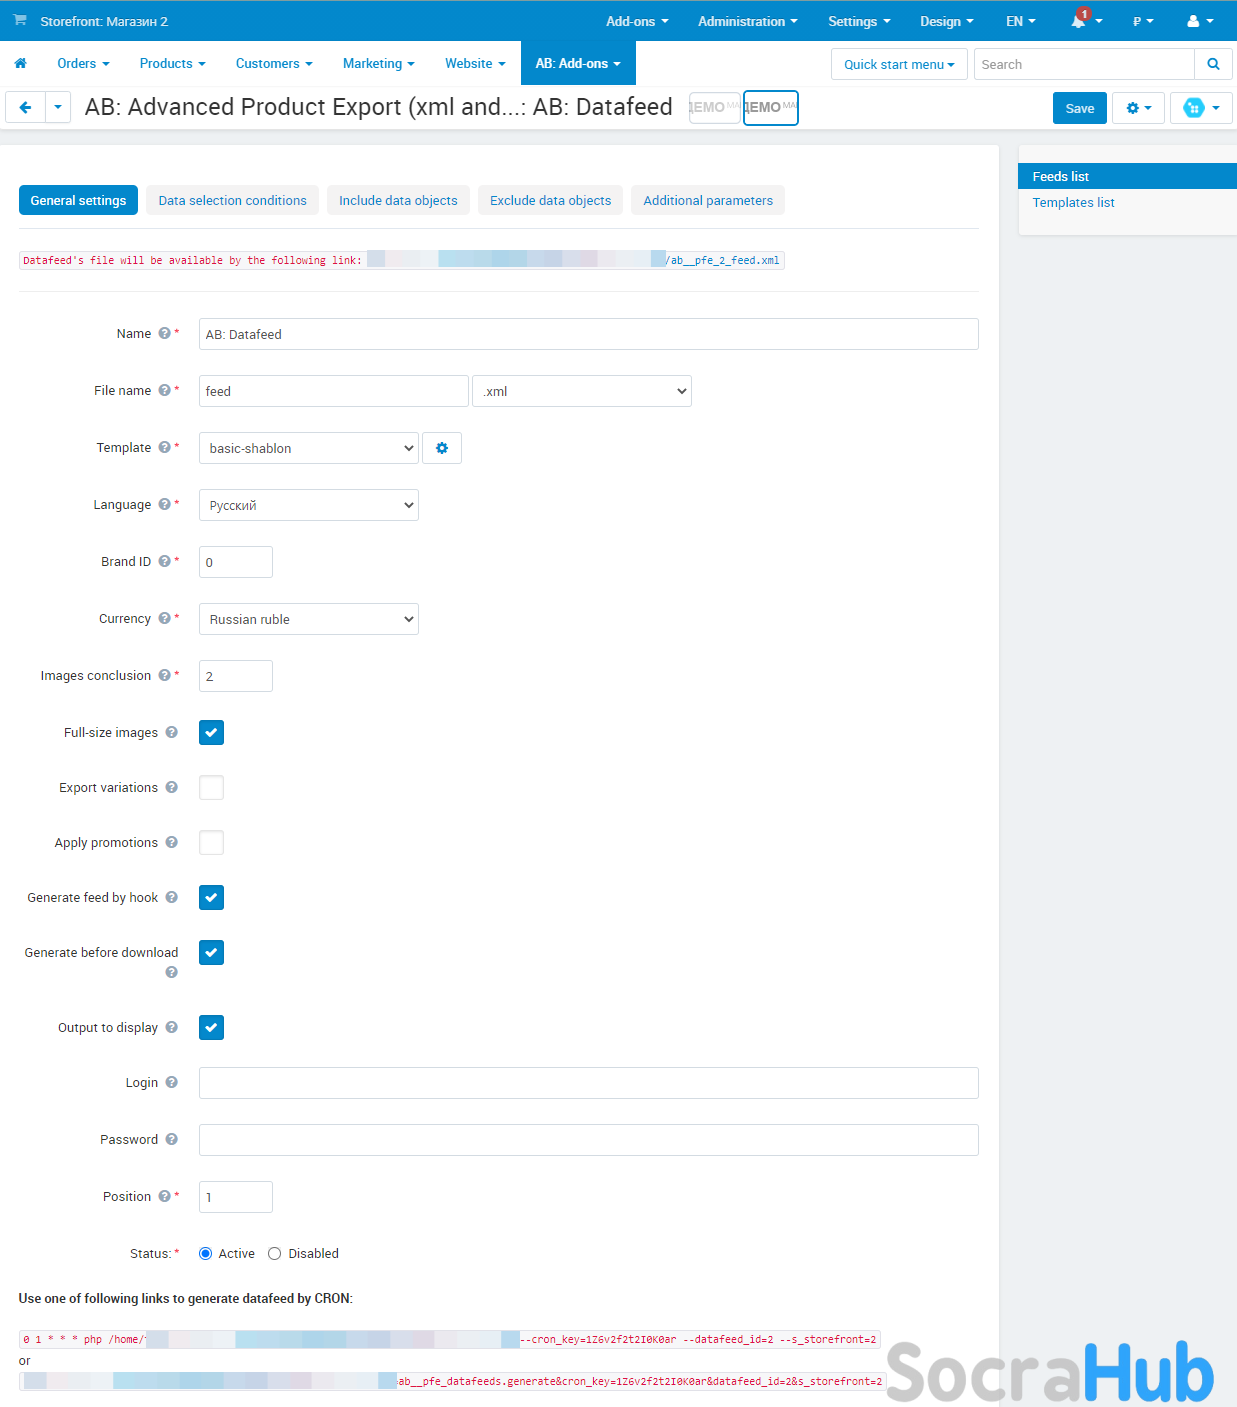Expand the Quick start menu dropdown
This screenshot has height=1407, width=1237.
(899, 64)
